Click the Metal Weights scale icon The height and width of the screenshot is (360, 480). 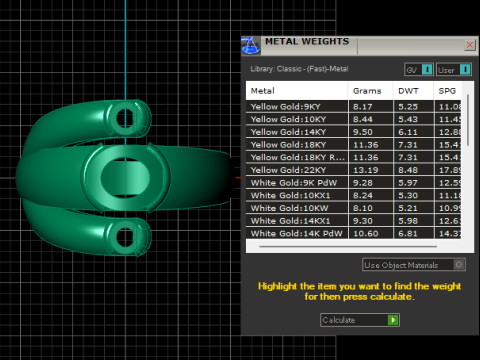pyautogui.click(x=250, y=46)
